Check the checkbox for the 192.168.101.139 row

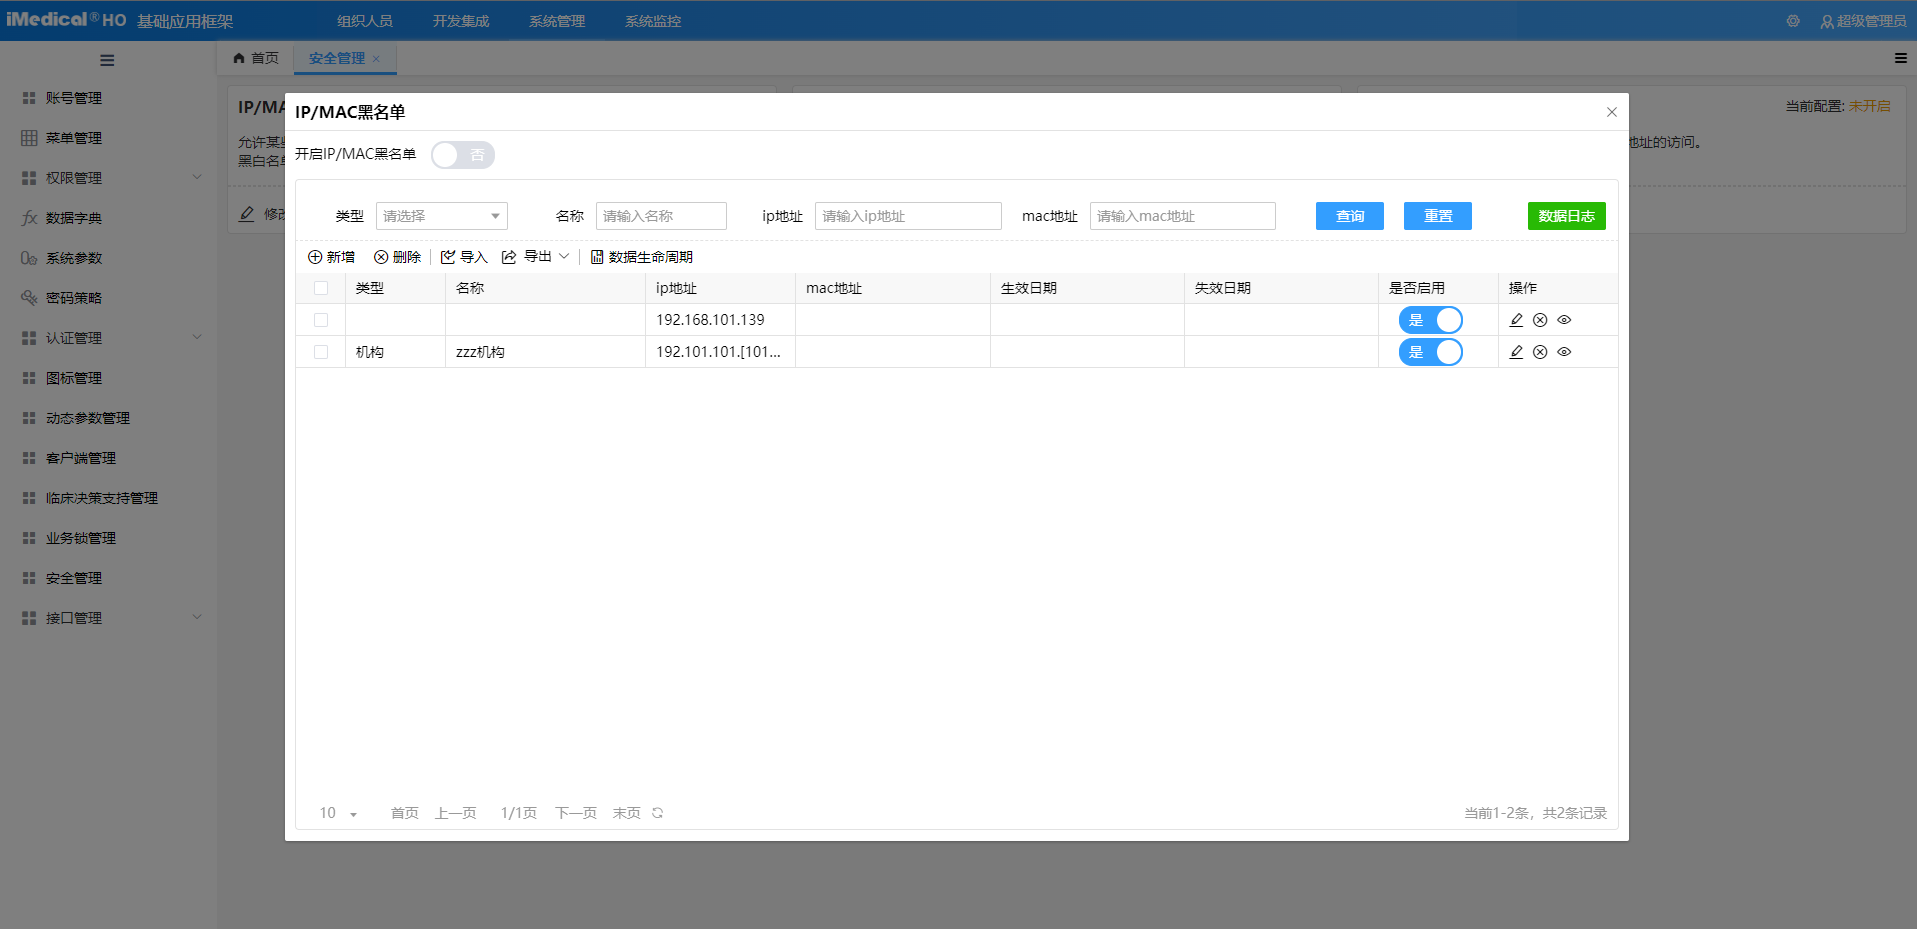(321, 320)
